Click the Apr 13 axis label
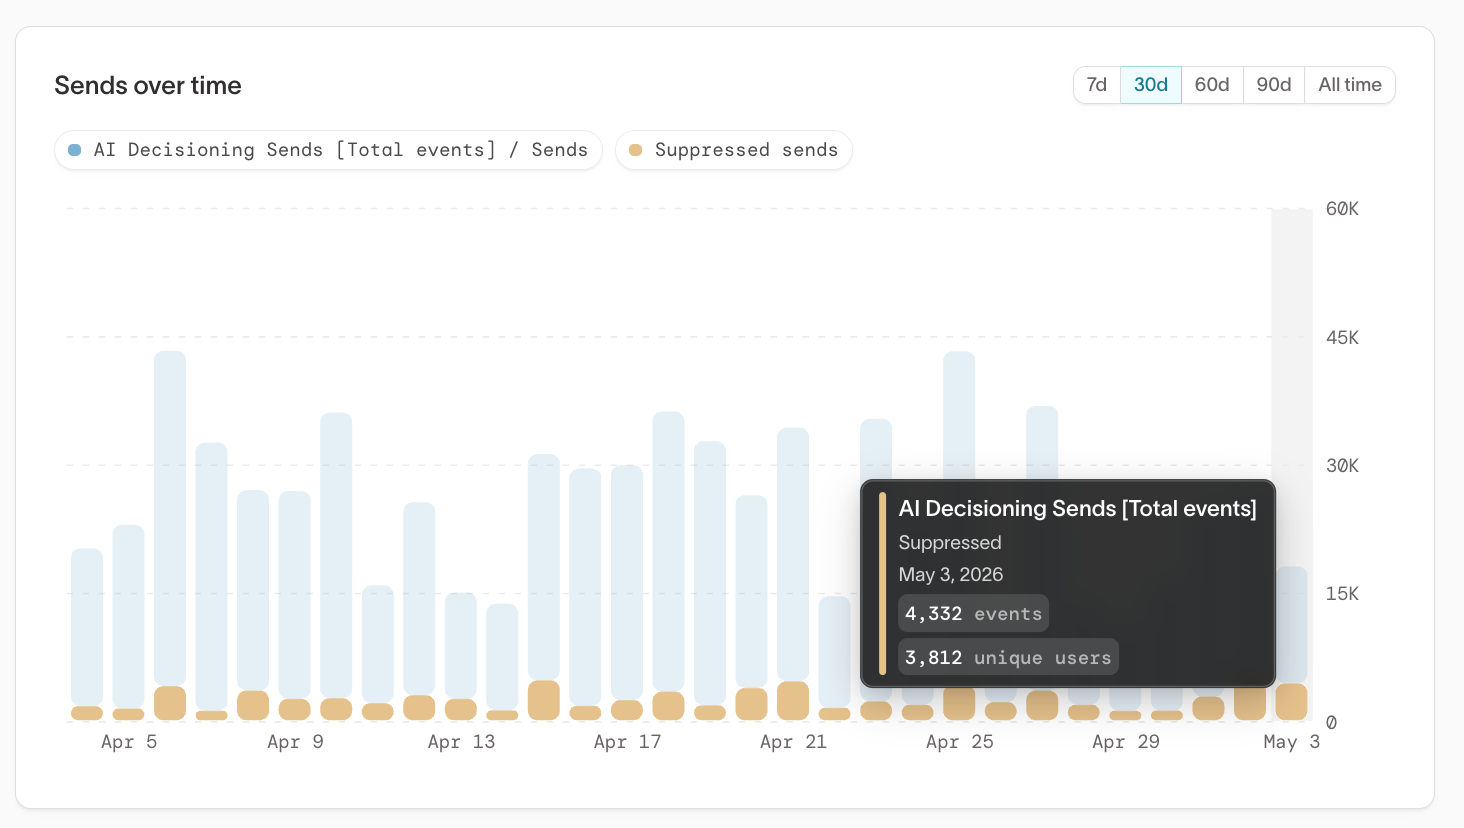1464x828 pixels. click(x=461, y=742)
